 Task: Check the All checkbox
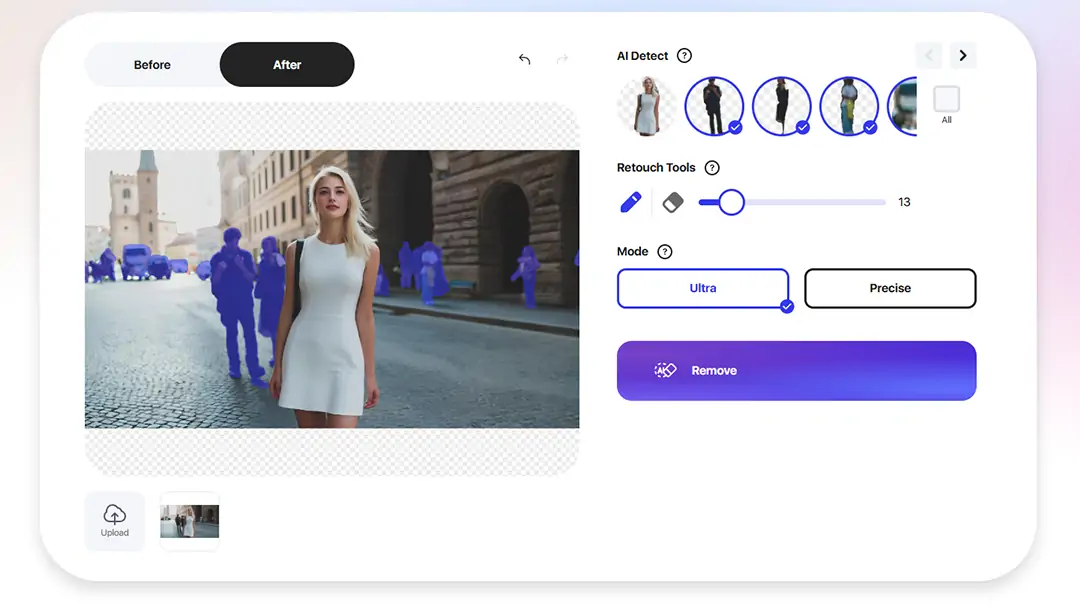[x=946, y=99]
